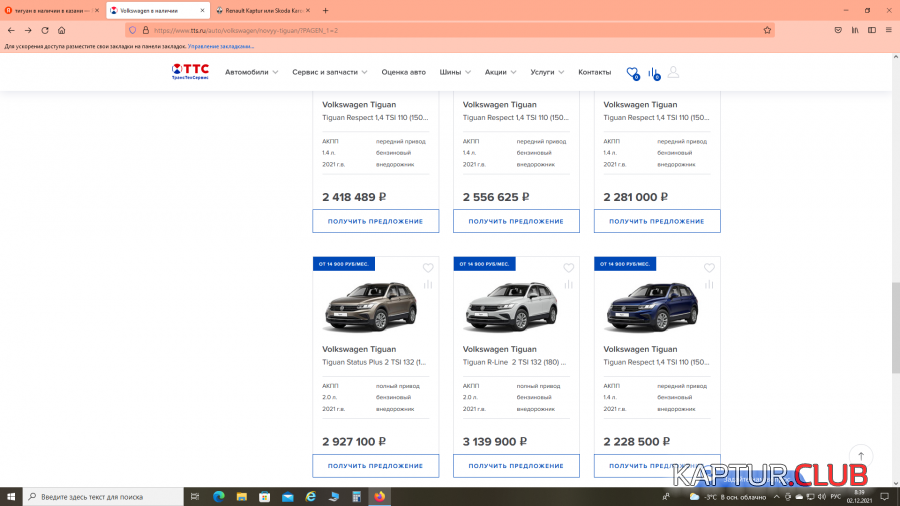Open Microsoft Store from taskbar
The image size is (900, 506).
click(265, 497)
